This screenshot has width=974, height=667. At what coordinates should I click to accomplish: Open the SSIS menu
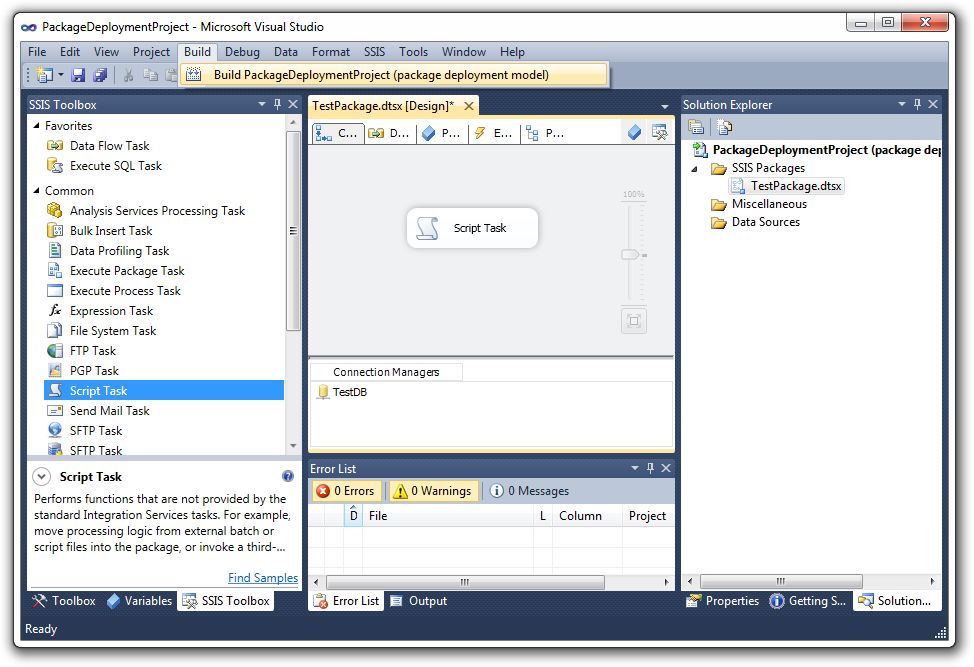(374, 52)
